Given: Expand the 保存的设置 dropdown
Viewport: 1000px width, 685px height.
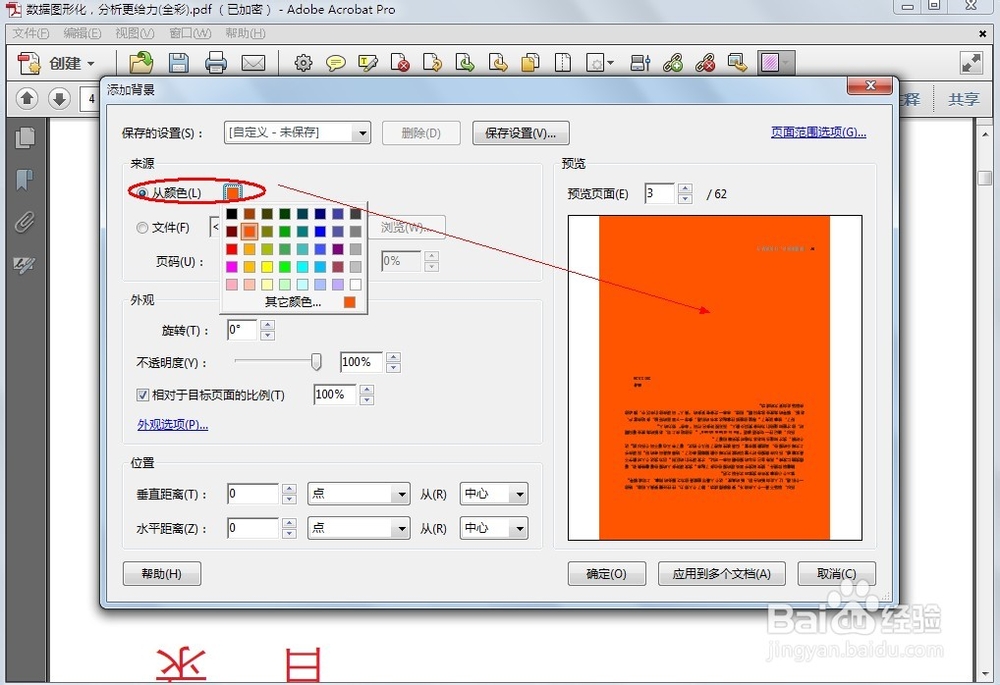Looking at the screenshot, I should coord(297,133).
